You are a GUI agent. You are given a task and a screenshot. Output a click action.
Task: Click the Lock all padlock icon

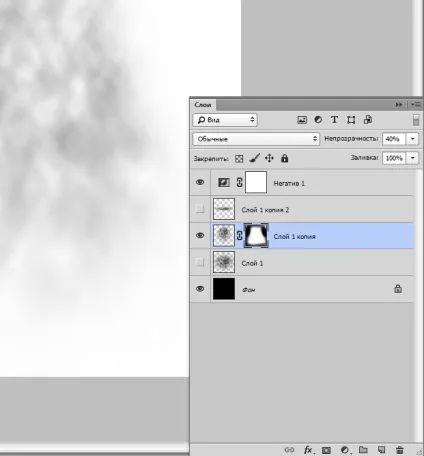pos(284,158)
